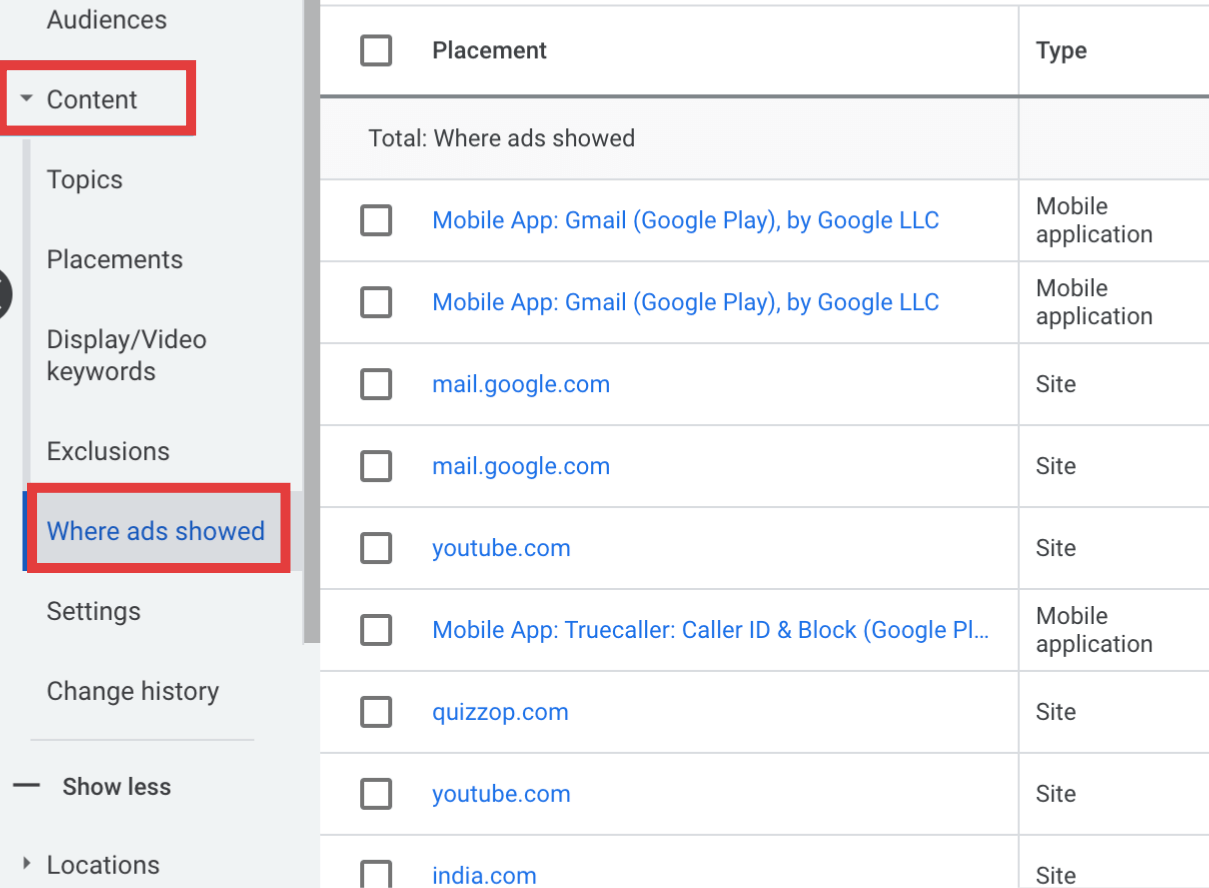
Task: Check youtube.com row directly below quizzop.com
Action: pyautogui.click(x=376, y=794)
